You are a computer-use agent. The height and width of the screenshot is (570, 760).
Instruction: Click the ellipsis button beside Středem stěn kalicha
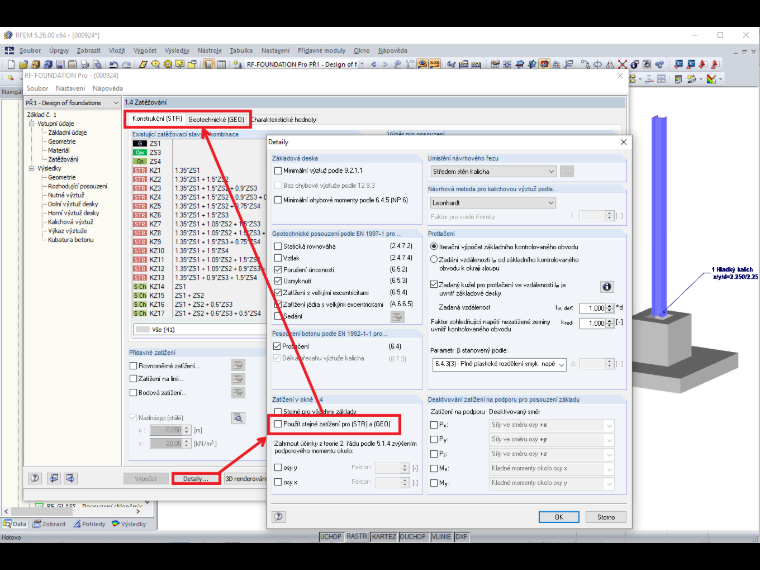tap(567, 171)
